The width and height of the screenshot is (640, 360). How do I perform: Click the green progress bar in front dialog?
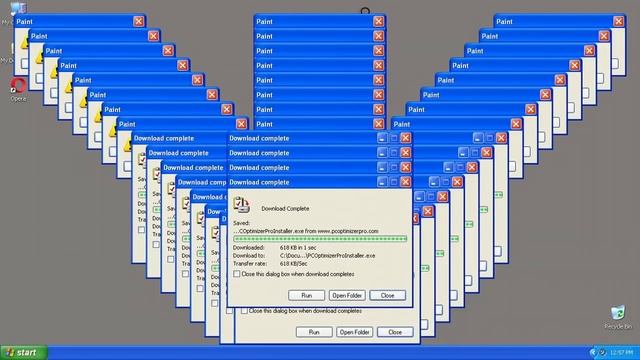coord(320,238)
